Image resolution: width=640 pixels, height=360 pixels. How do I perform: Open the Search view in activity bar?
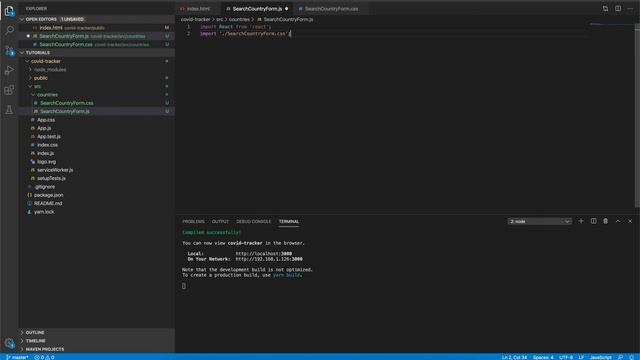[x=9, y=30]
